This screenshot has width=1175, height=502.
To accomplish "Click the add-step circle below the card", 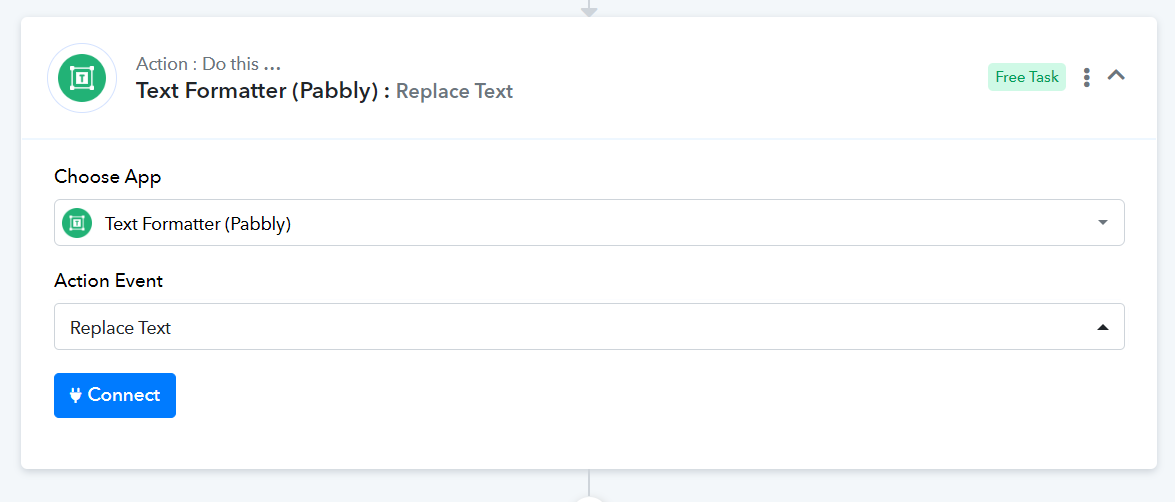I will (589, 498).
